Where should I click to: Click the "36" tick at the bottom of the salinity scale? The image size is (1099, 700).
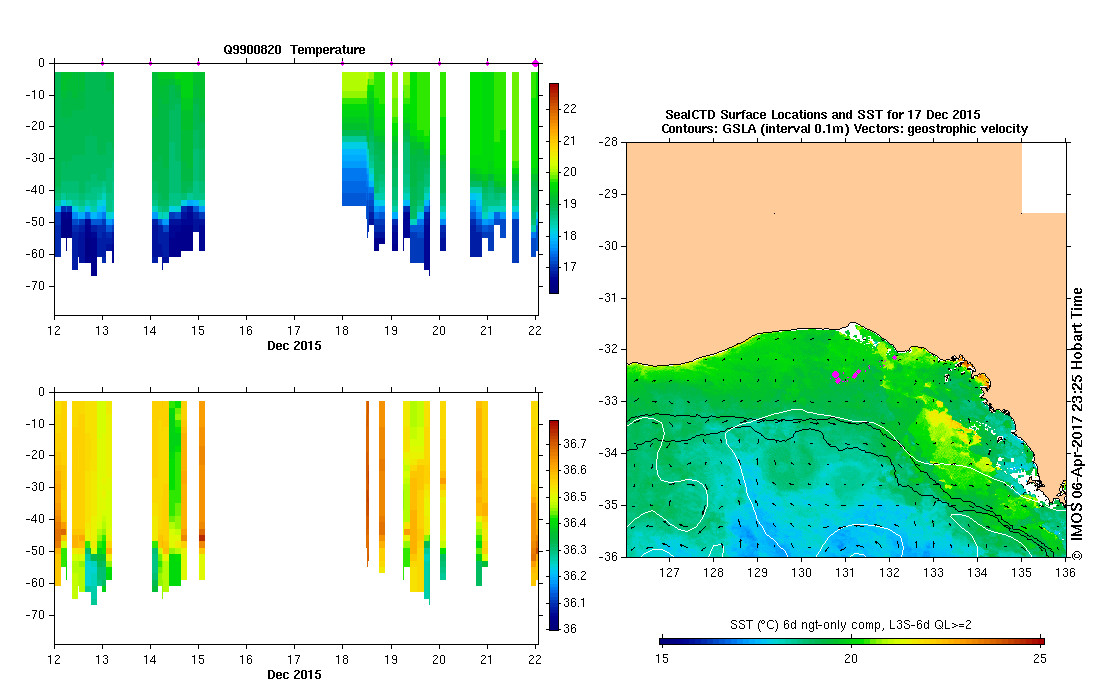[570, 629]
